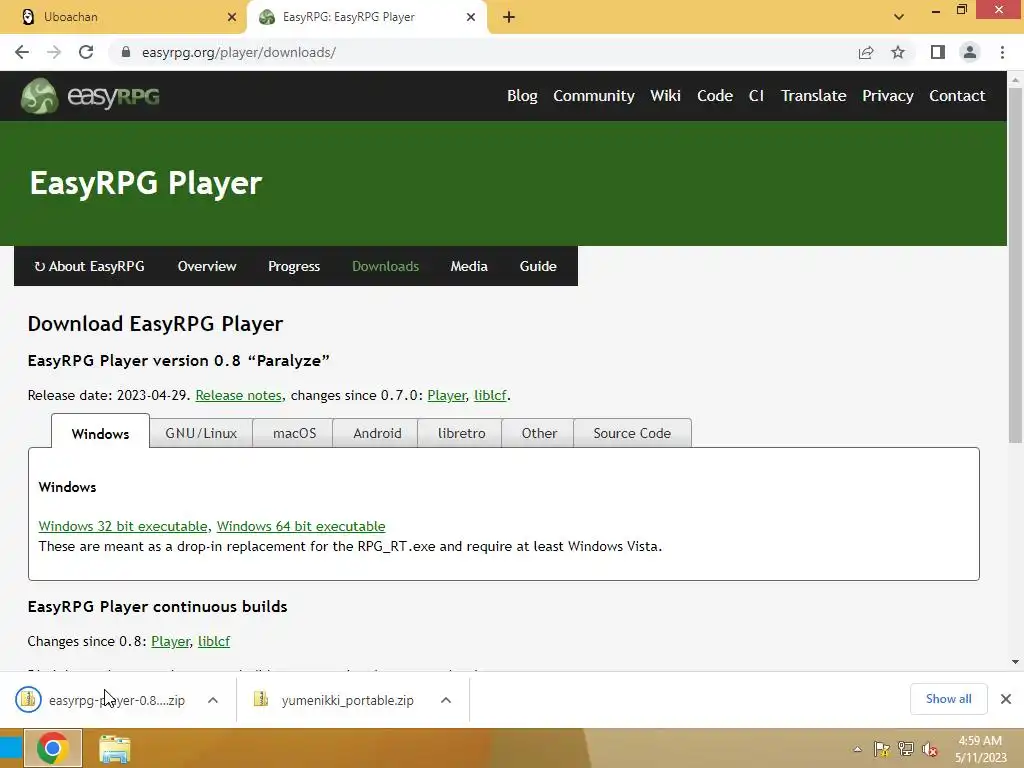Open Chrome three-dot menu
The image size is (1024, 768).
[x=1002, y=52]
